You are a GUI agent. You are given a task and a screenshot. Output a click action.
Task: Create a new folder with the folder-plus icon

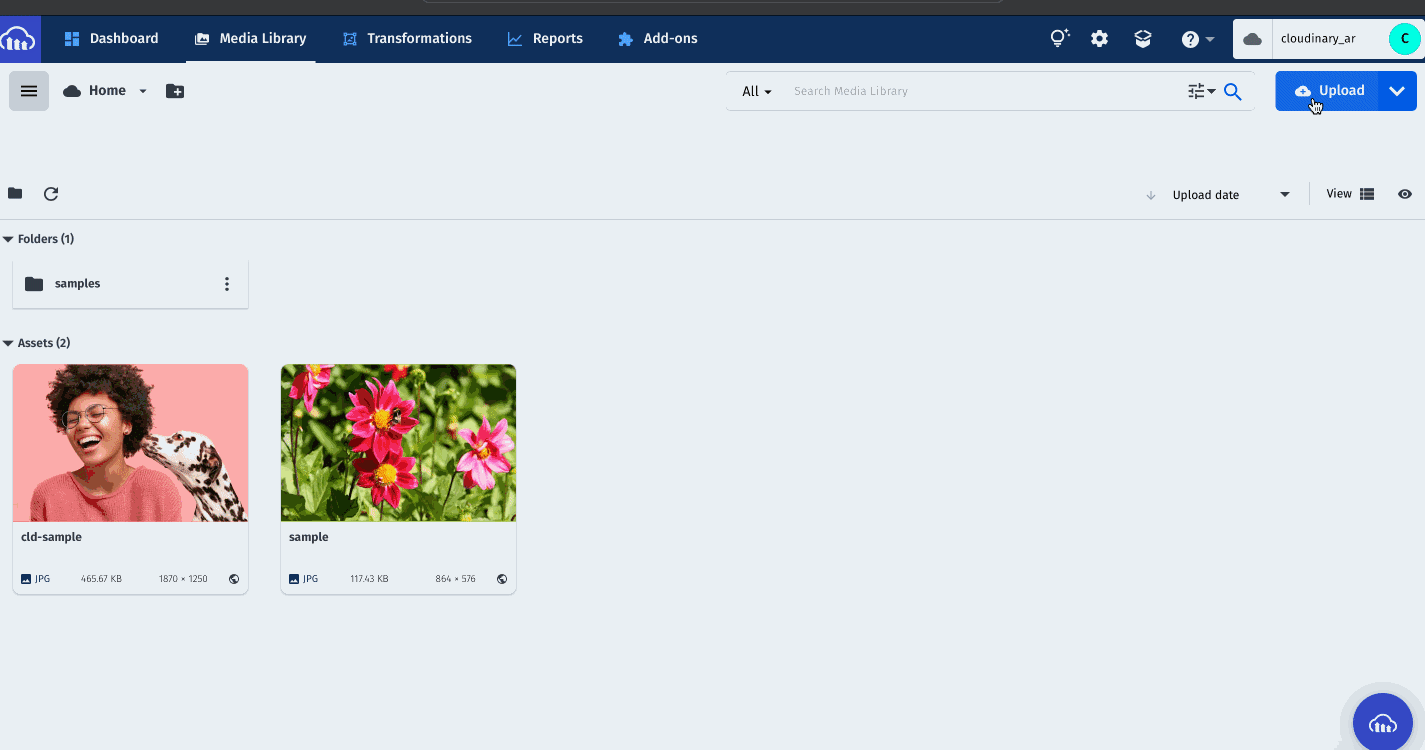tap(175, 90)
